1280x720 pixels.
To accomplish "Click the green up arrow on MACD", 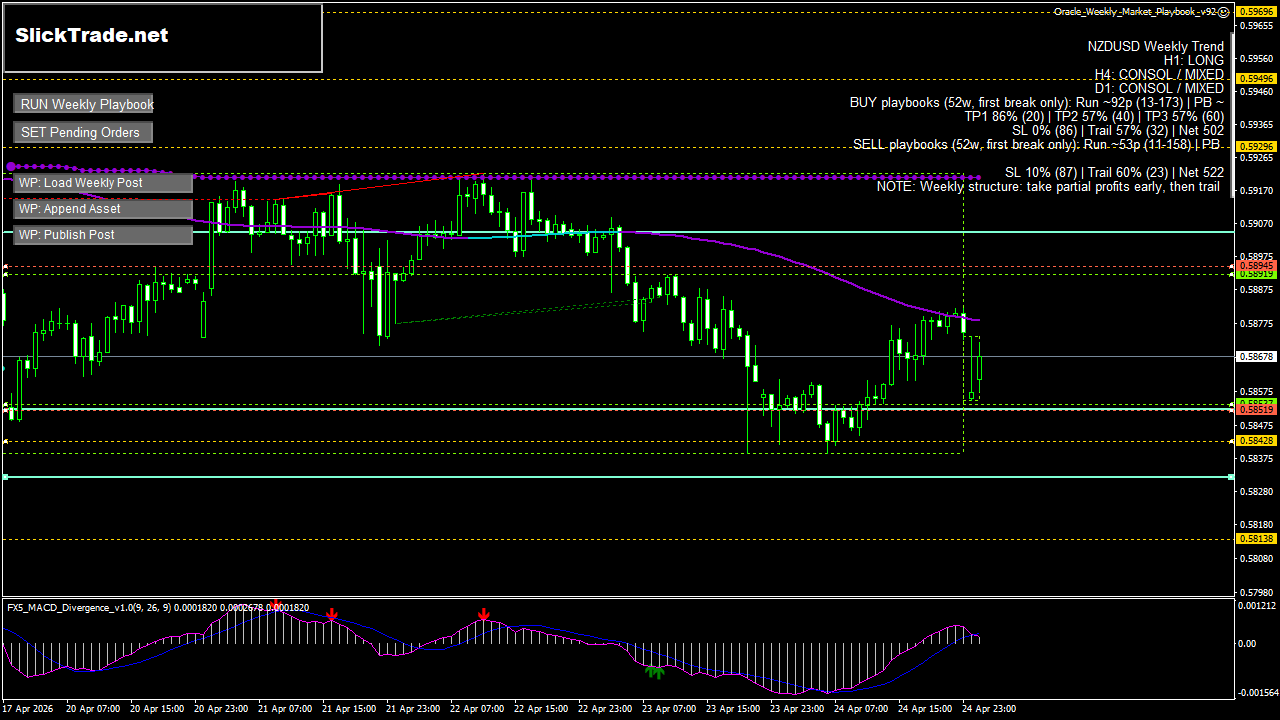I will coord(655,672).
